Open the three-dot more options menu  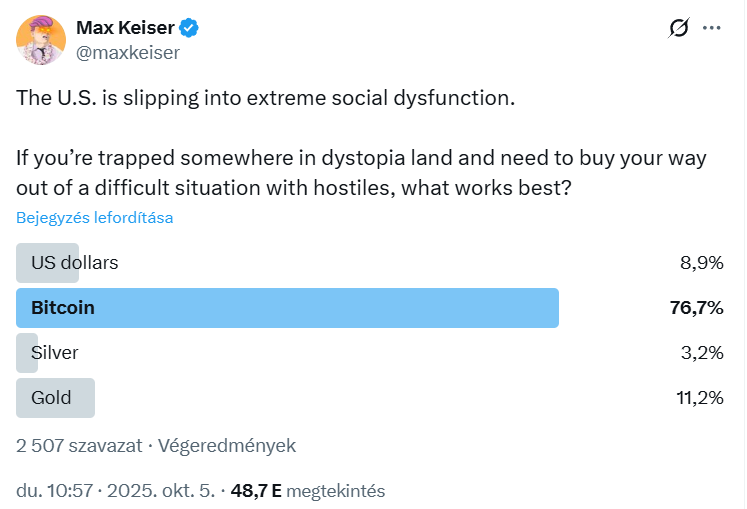click(712, 28)
